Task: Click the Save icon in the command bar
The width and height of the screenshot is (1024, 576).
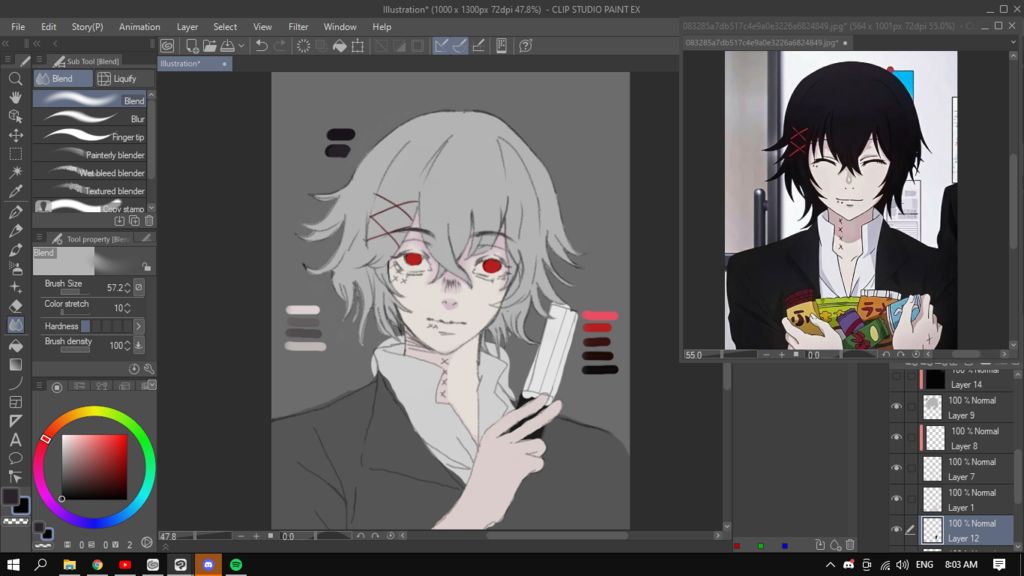Action: tap(227, 46)
